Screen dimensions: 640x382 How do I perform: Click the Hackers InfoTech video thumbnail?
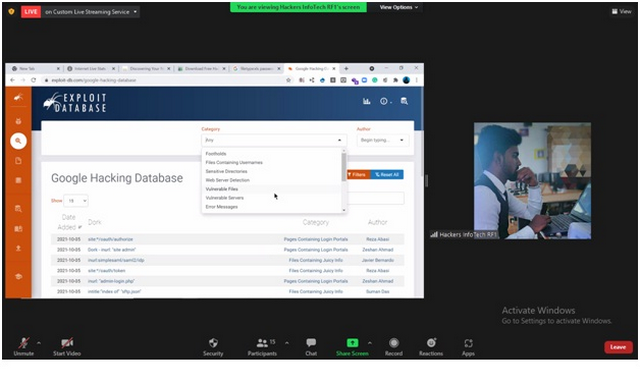pos(532,181)
